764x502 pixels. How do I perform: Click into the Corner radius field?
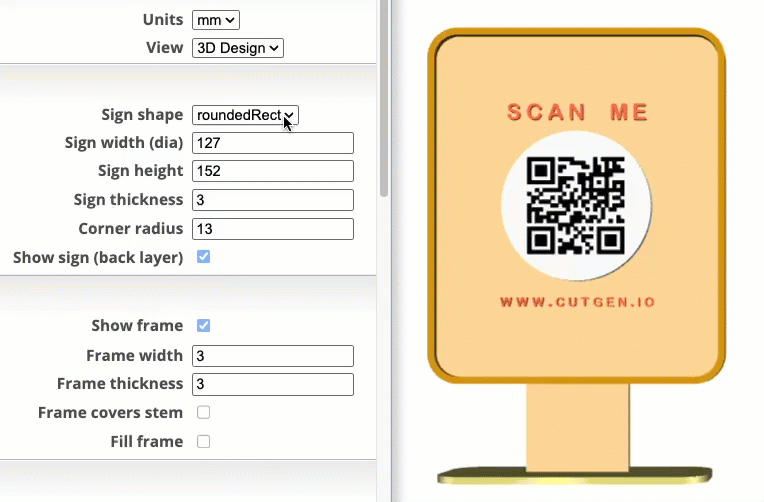pos(273,229)
